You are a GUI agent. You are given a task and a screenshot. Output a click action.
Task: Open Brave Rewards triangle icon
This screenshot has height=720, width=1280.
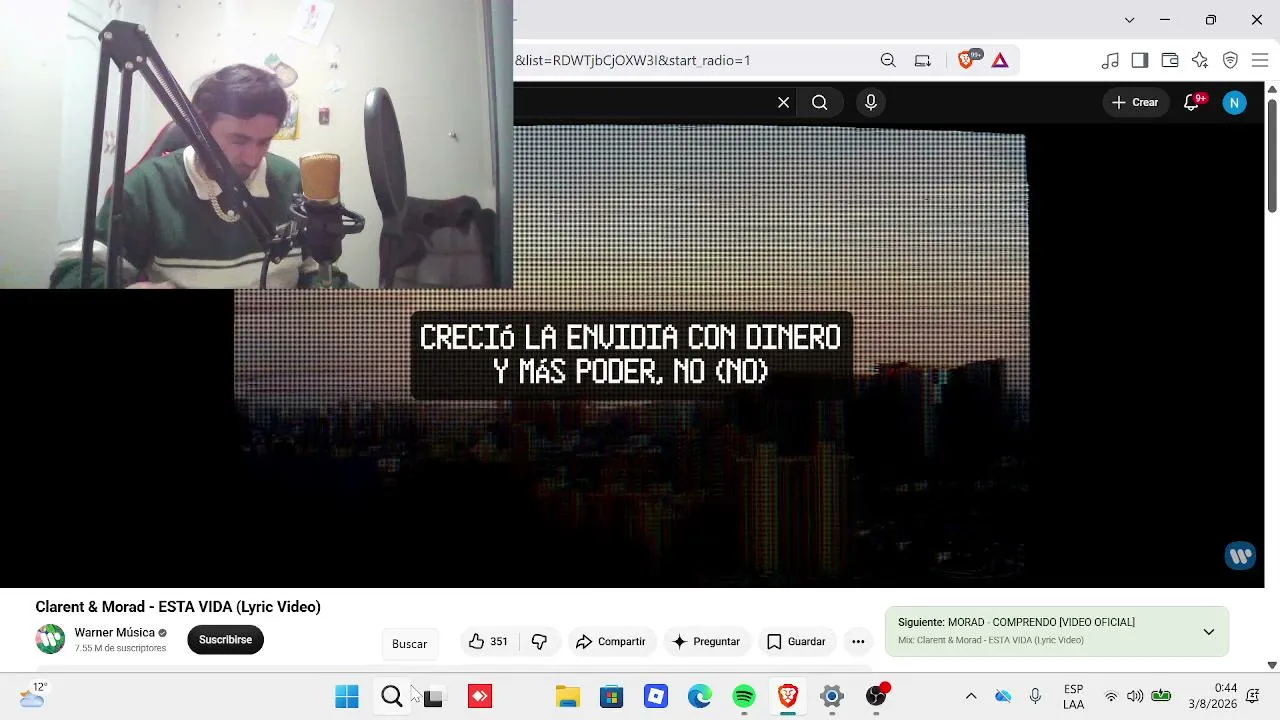pos(1000,60)
